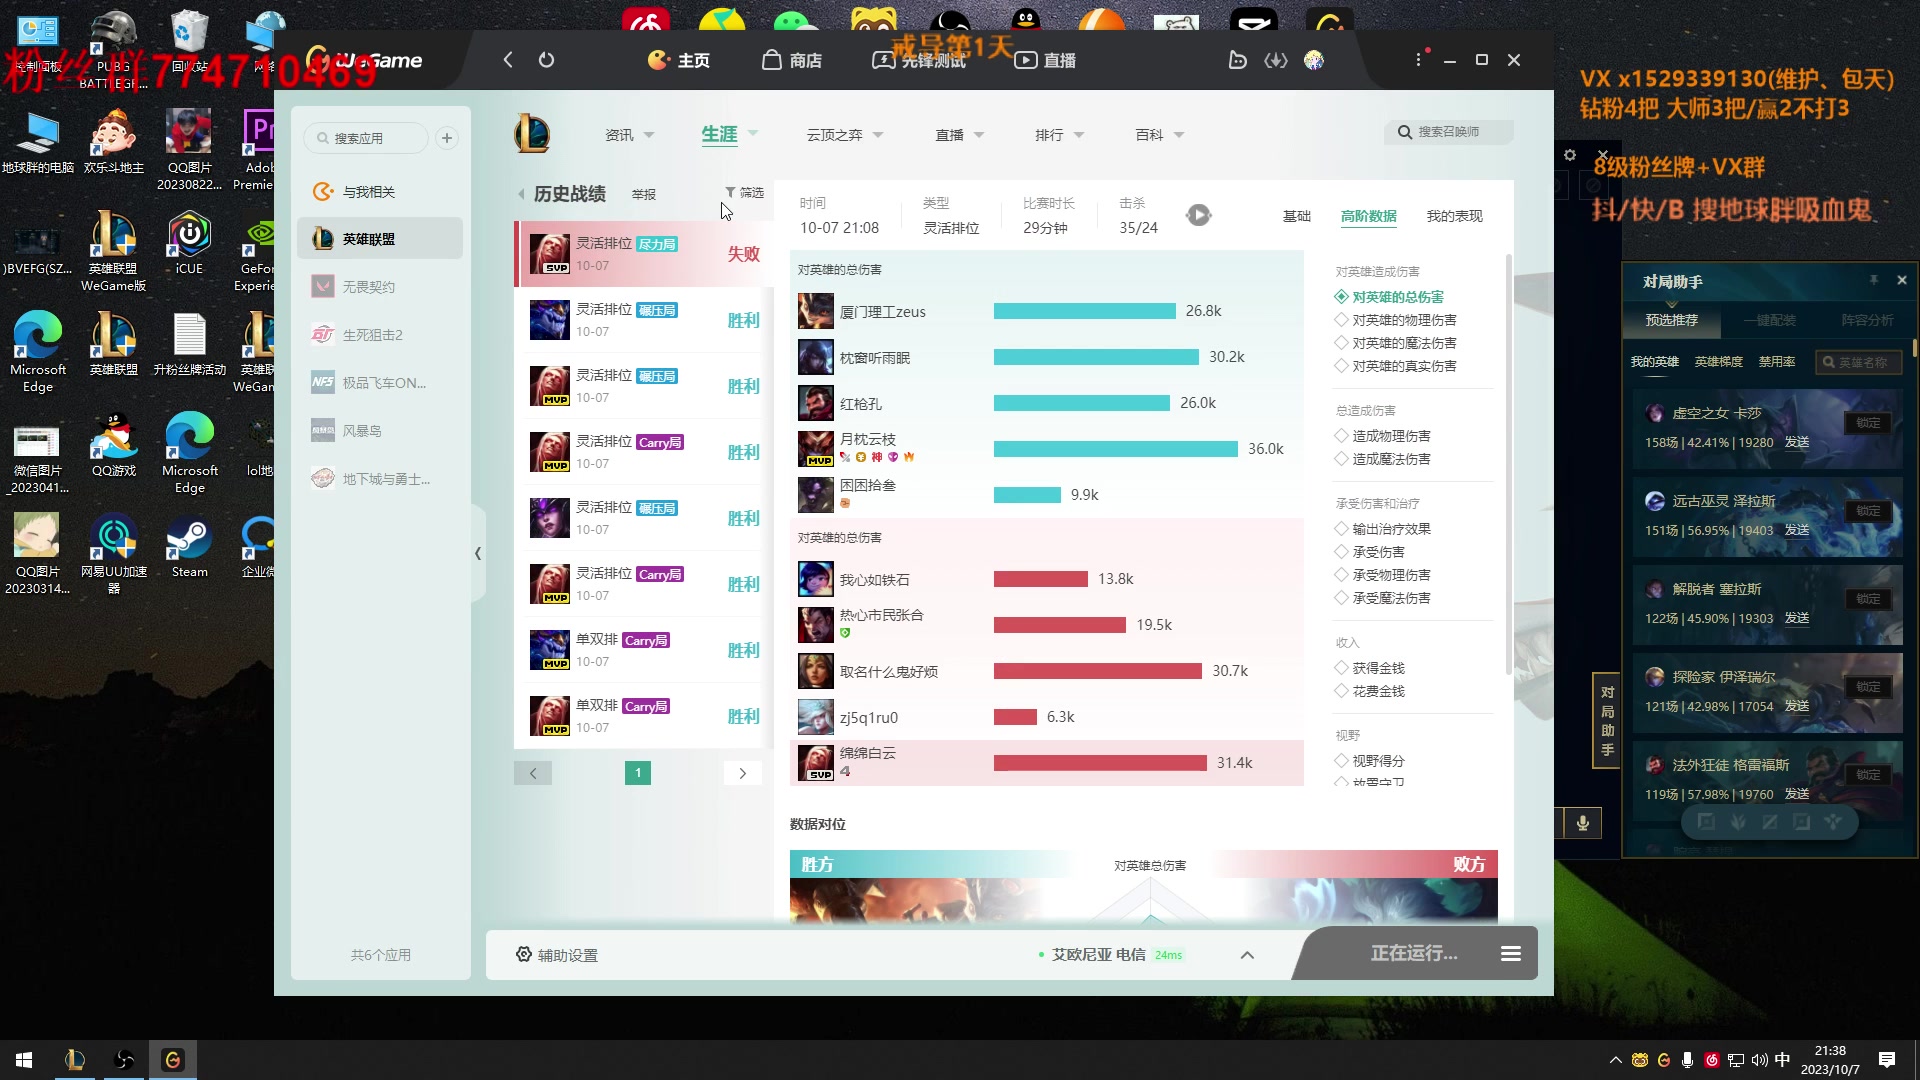Go back from 历史战绩 arrow

coord(521,194)
